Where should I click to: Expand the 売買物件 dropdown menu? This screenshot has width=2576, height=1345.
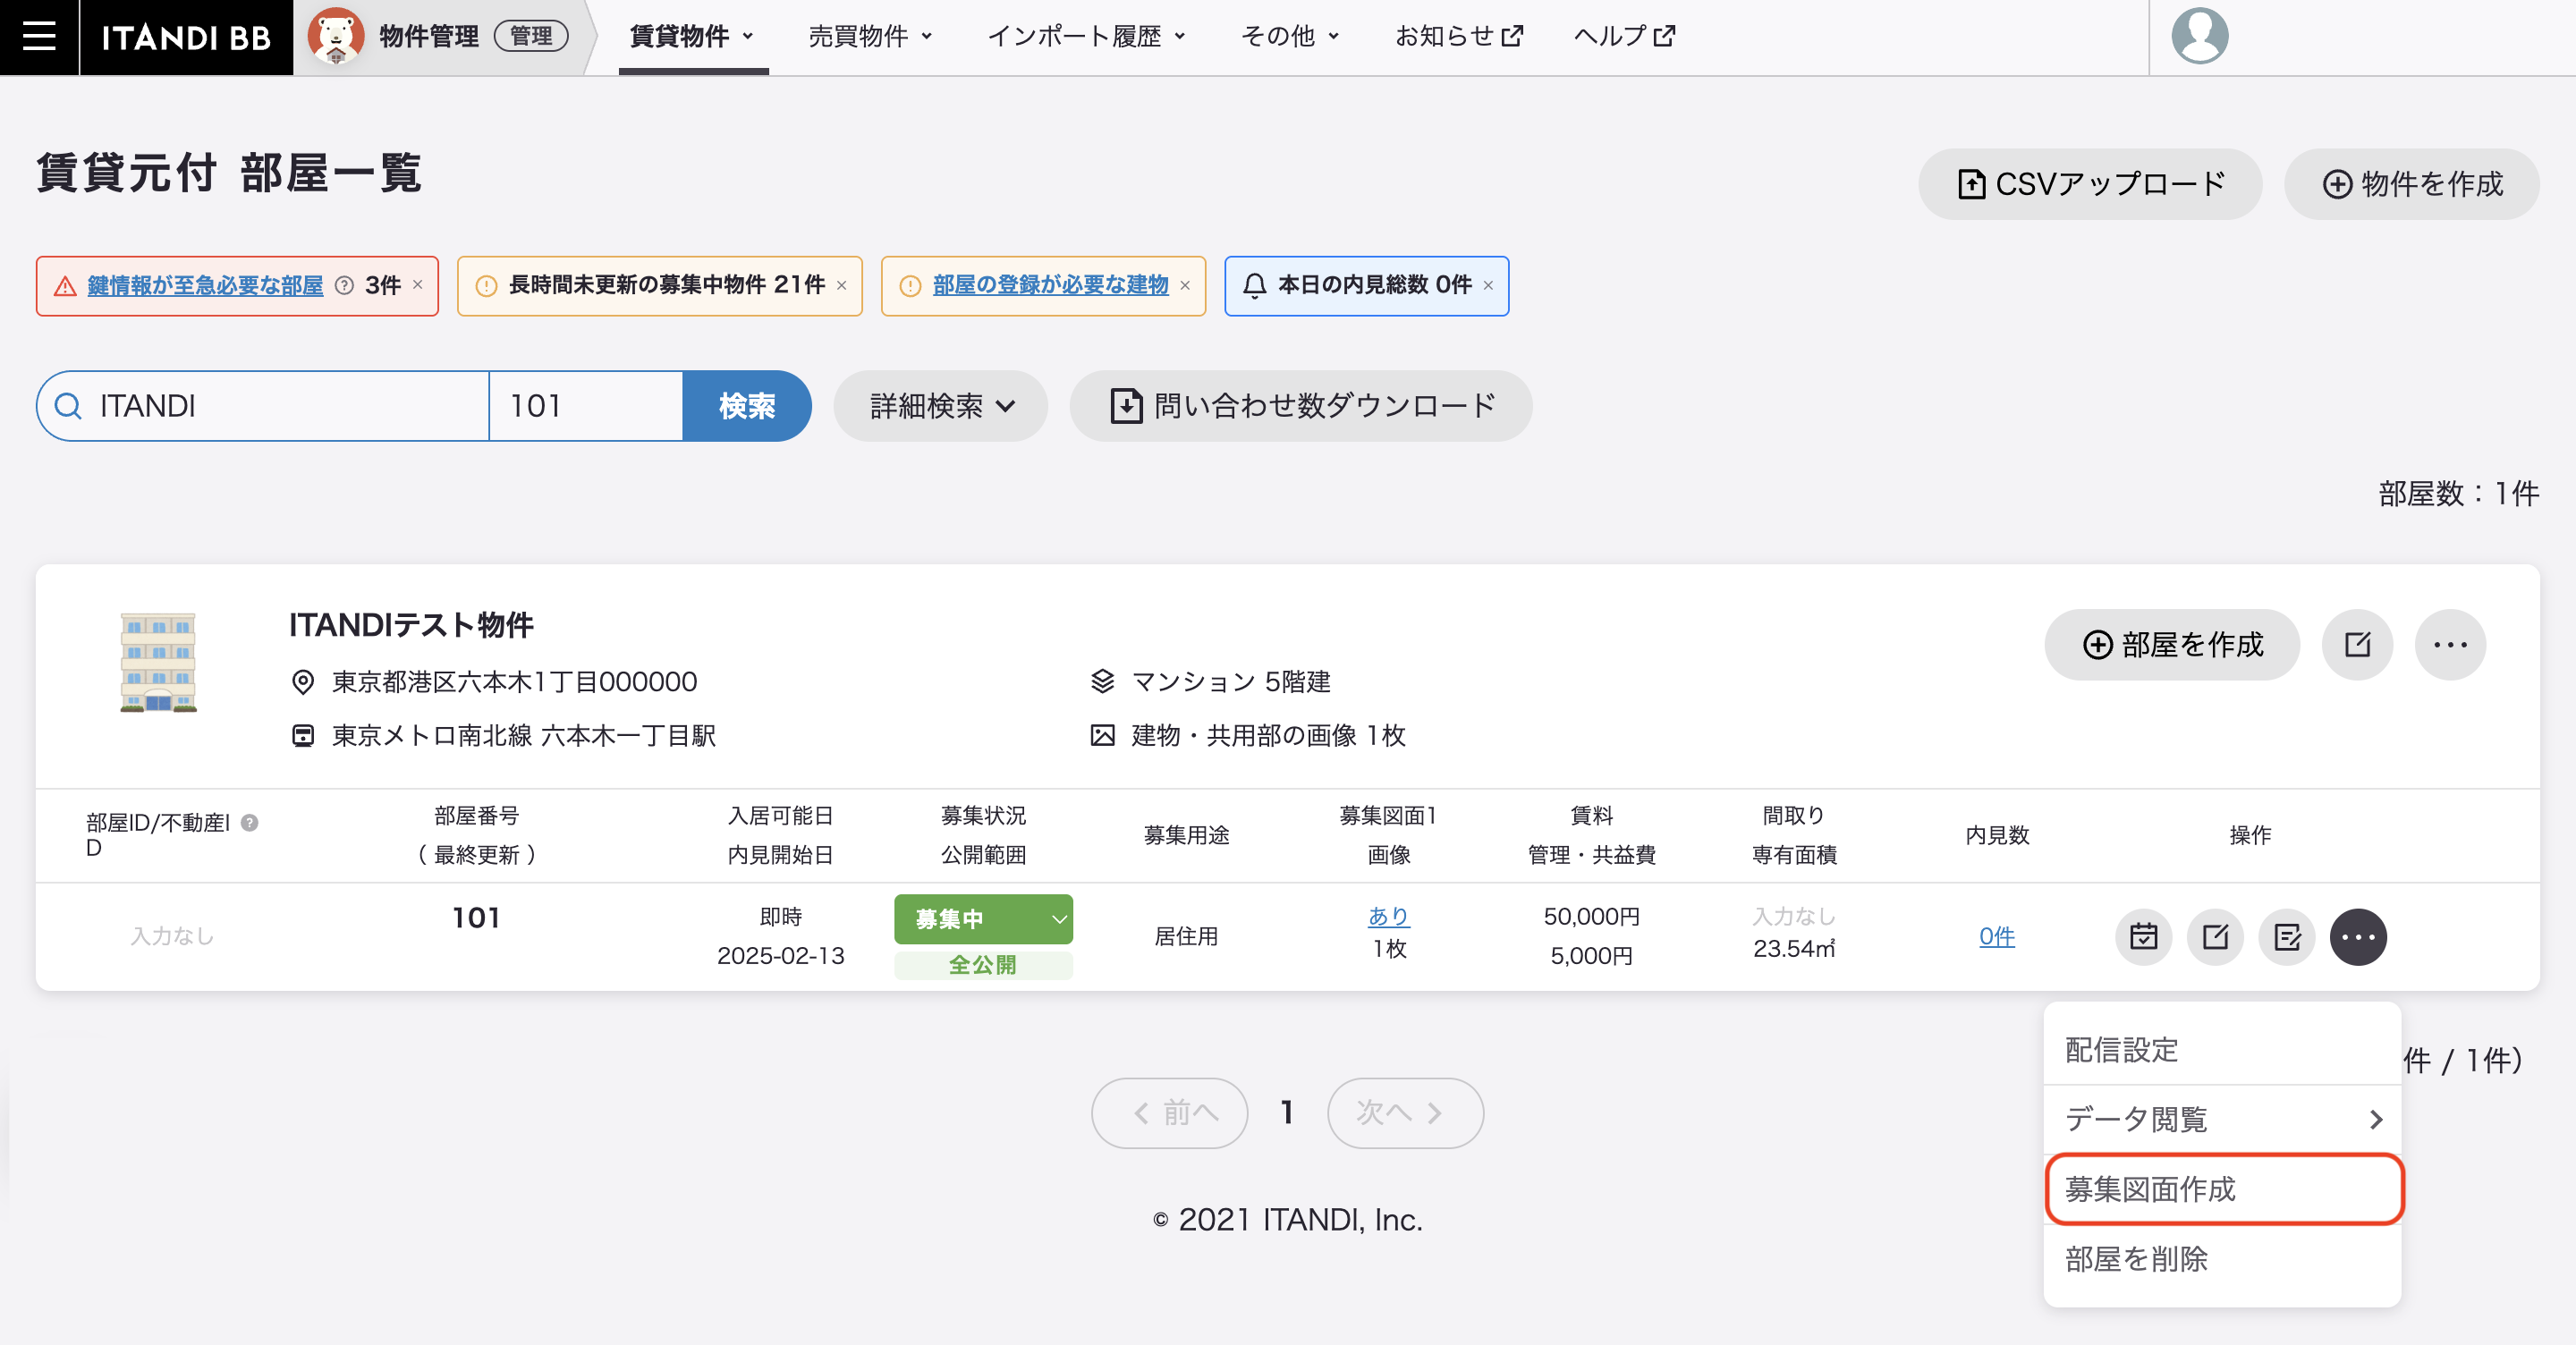click(869, 37)
